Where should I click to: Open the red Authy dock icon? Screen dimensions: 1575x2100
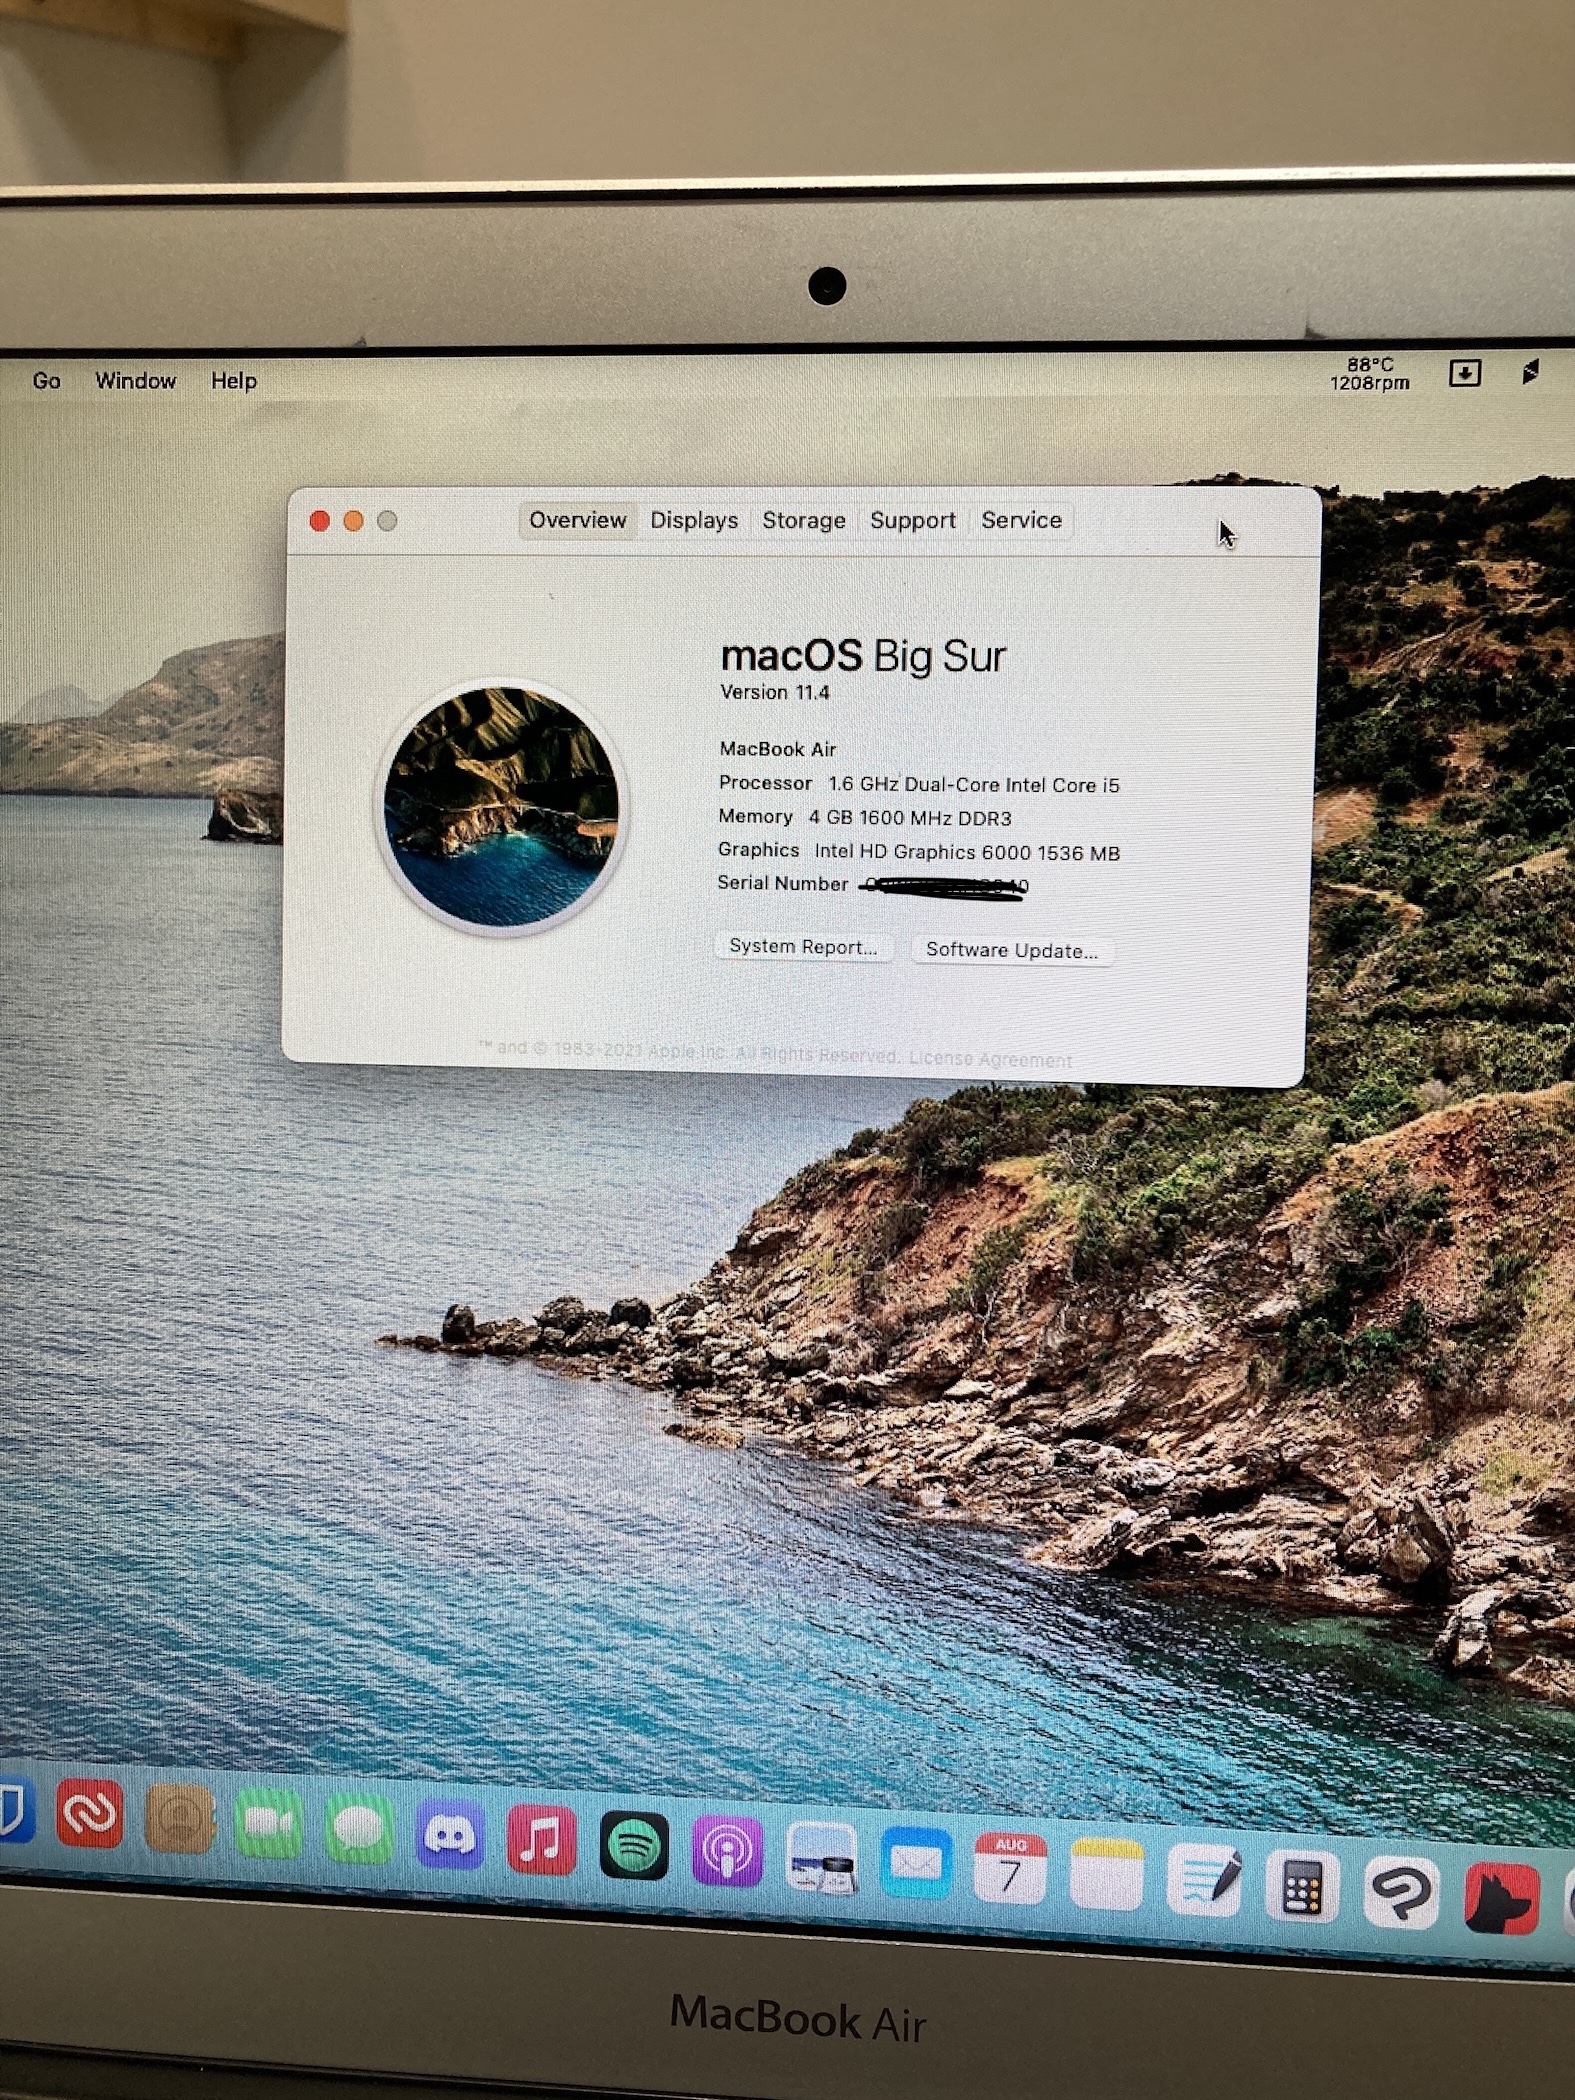tap(90, 1813)
